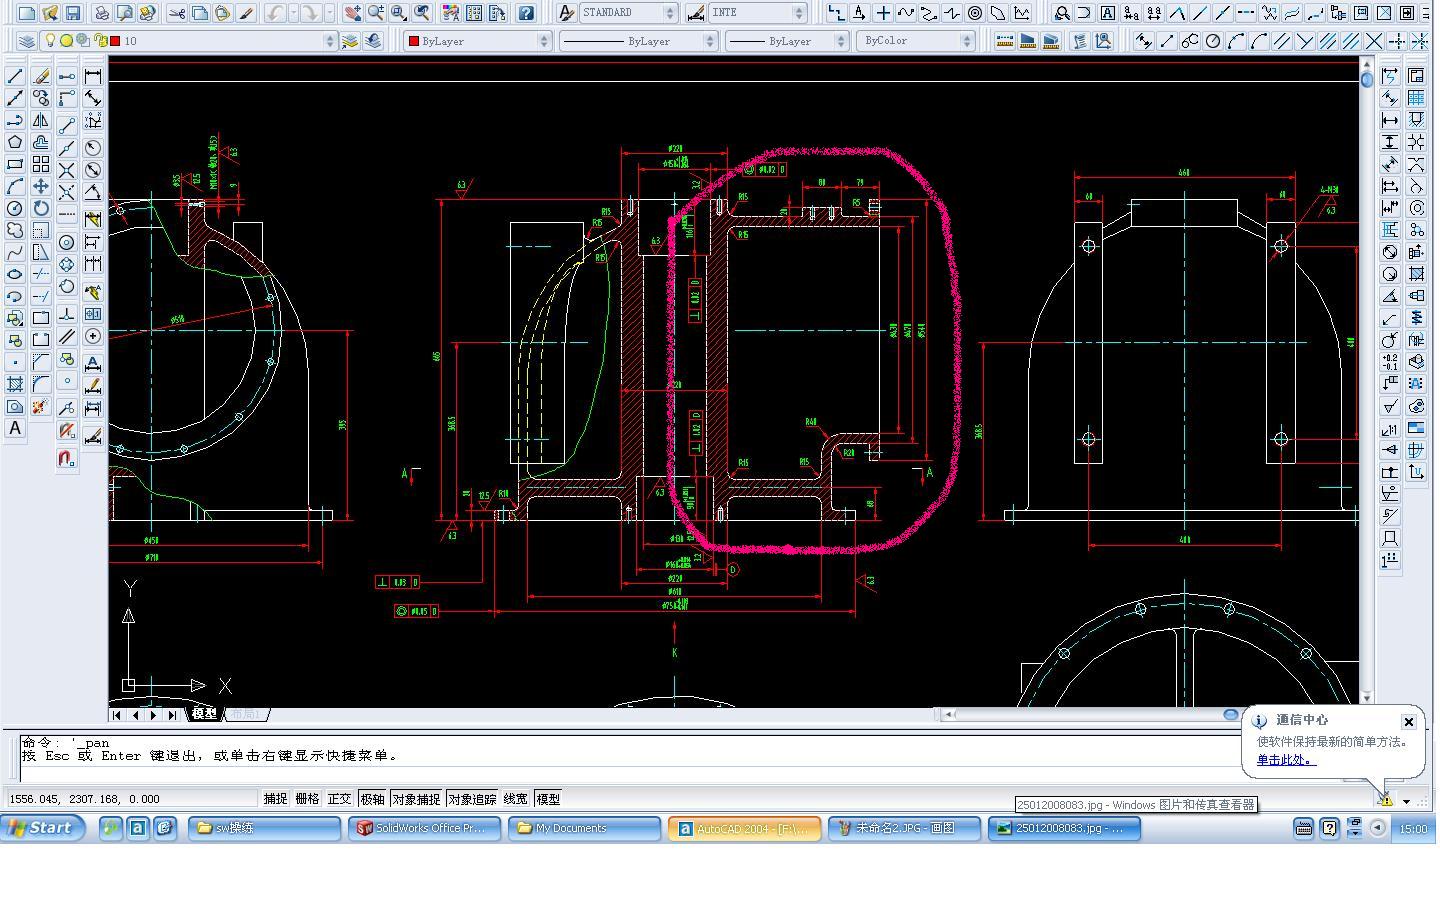Viewport: 1440px width, 900px height.
Task: Select the Line tool in Draw toolbar
Action: [x=15, y=76]
